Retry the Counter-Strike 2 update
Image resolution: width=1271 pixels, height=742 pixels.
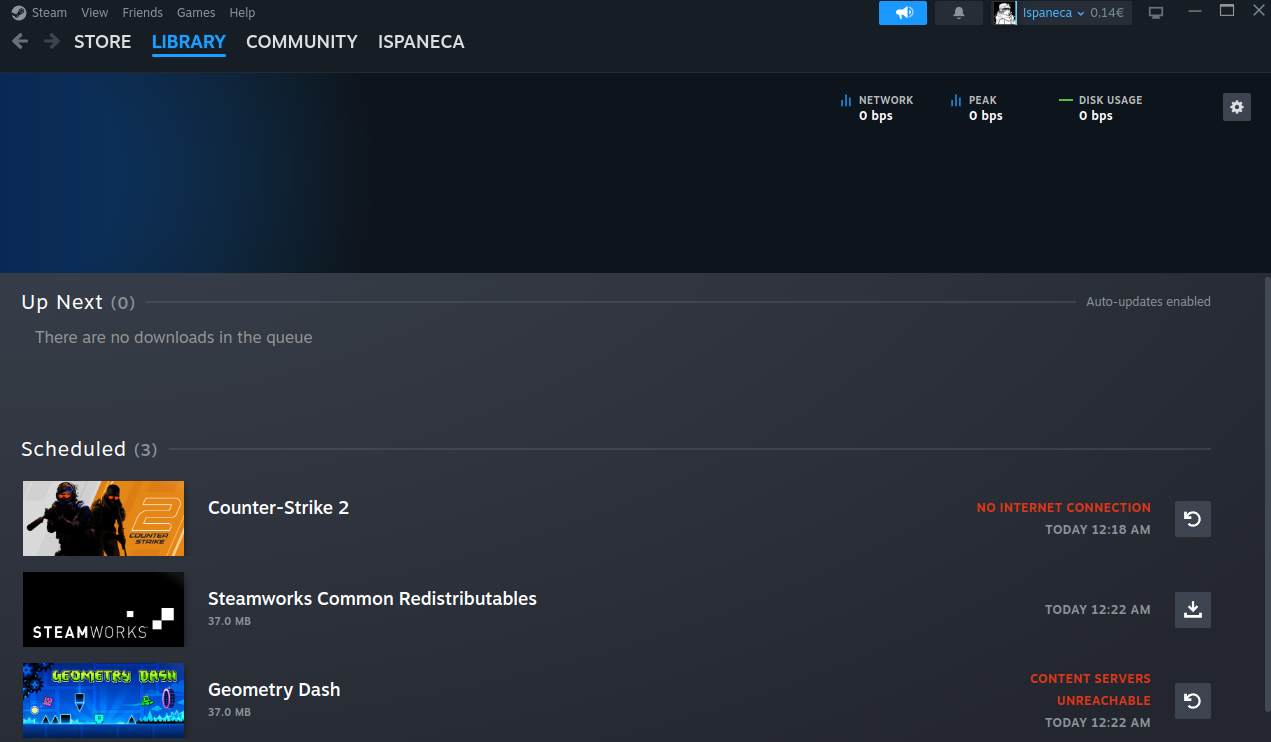(1193, 519)
